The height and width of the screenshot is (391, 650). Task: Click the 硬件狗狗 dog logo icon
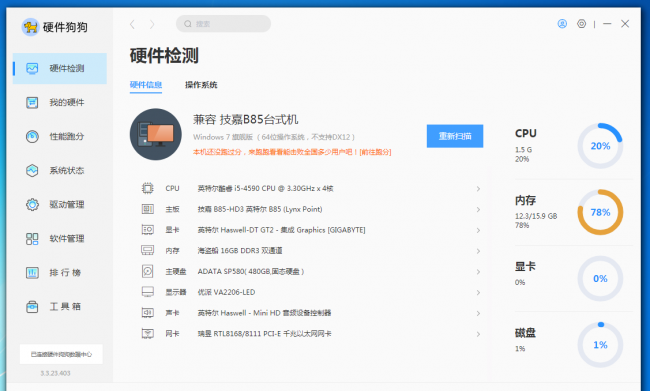(30, 27)
